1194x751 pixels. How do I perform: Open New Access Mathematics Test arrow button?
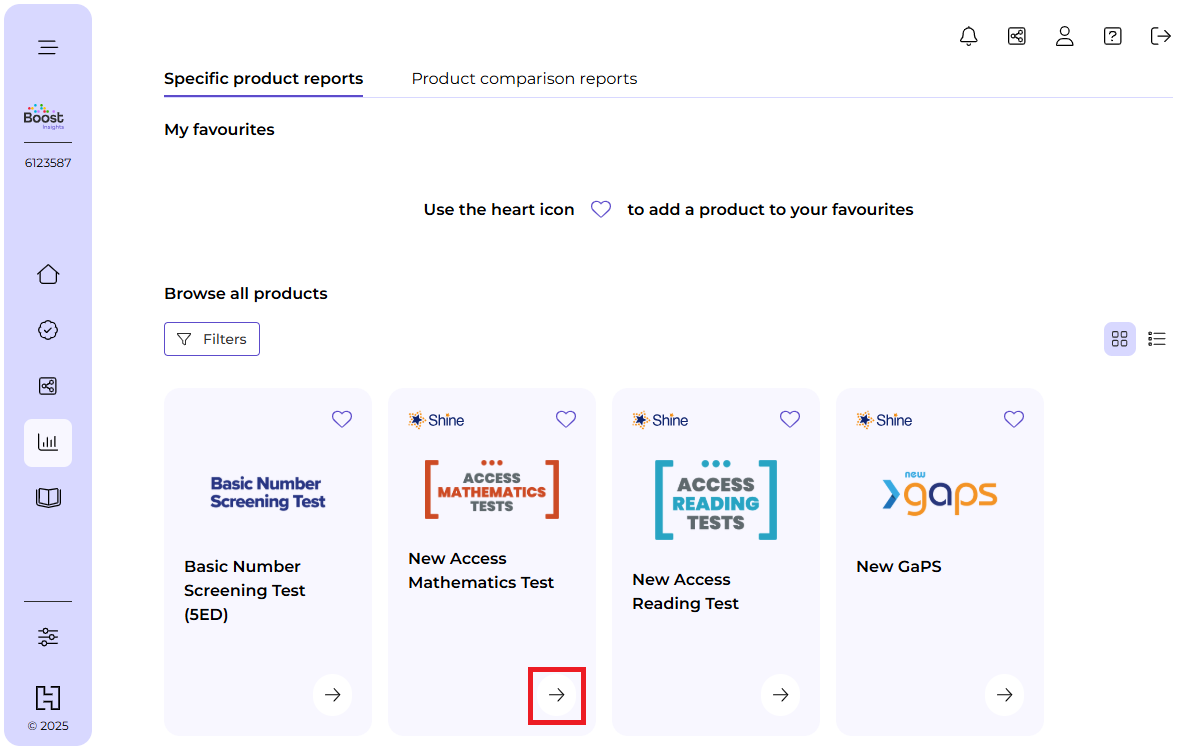click(x=557, y=695)
